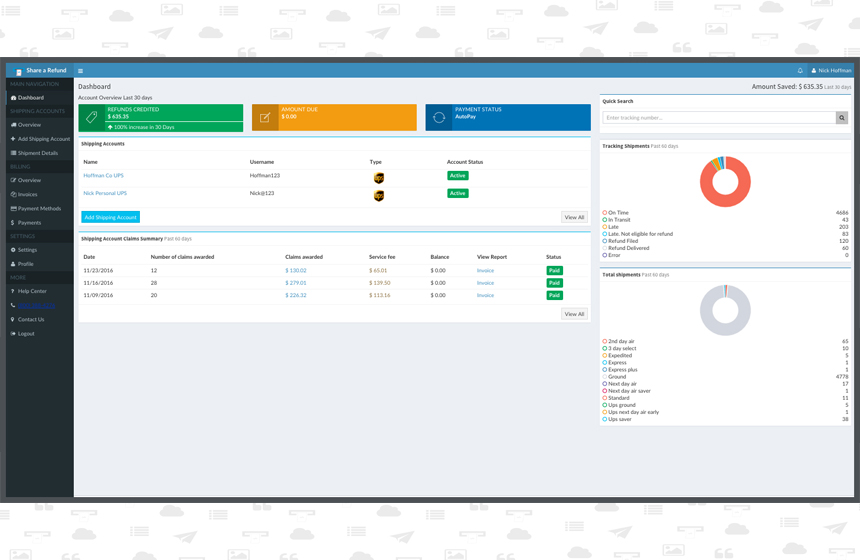Toggle Error legend item
Image resolution: width=860 pixels, height=560 pixels.
611,256
